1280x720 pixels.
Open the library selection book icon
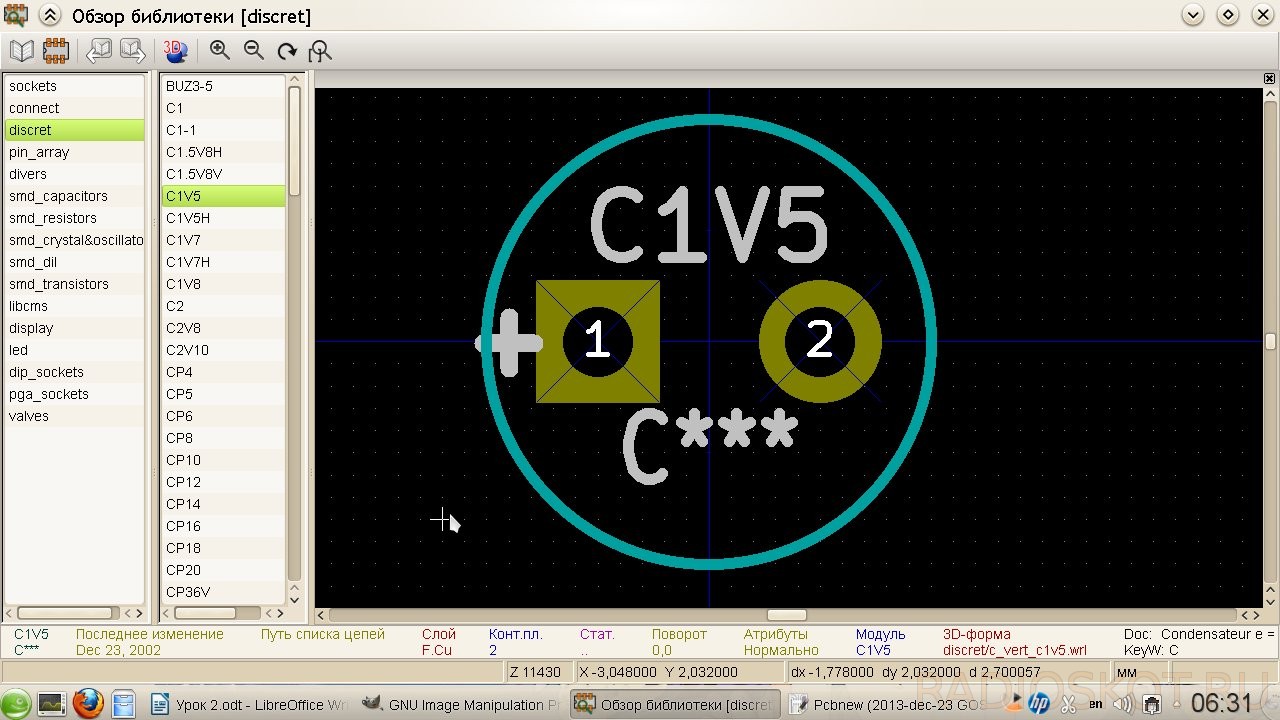21,50
